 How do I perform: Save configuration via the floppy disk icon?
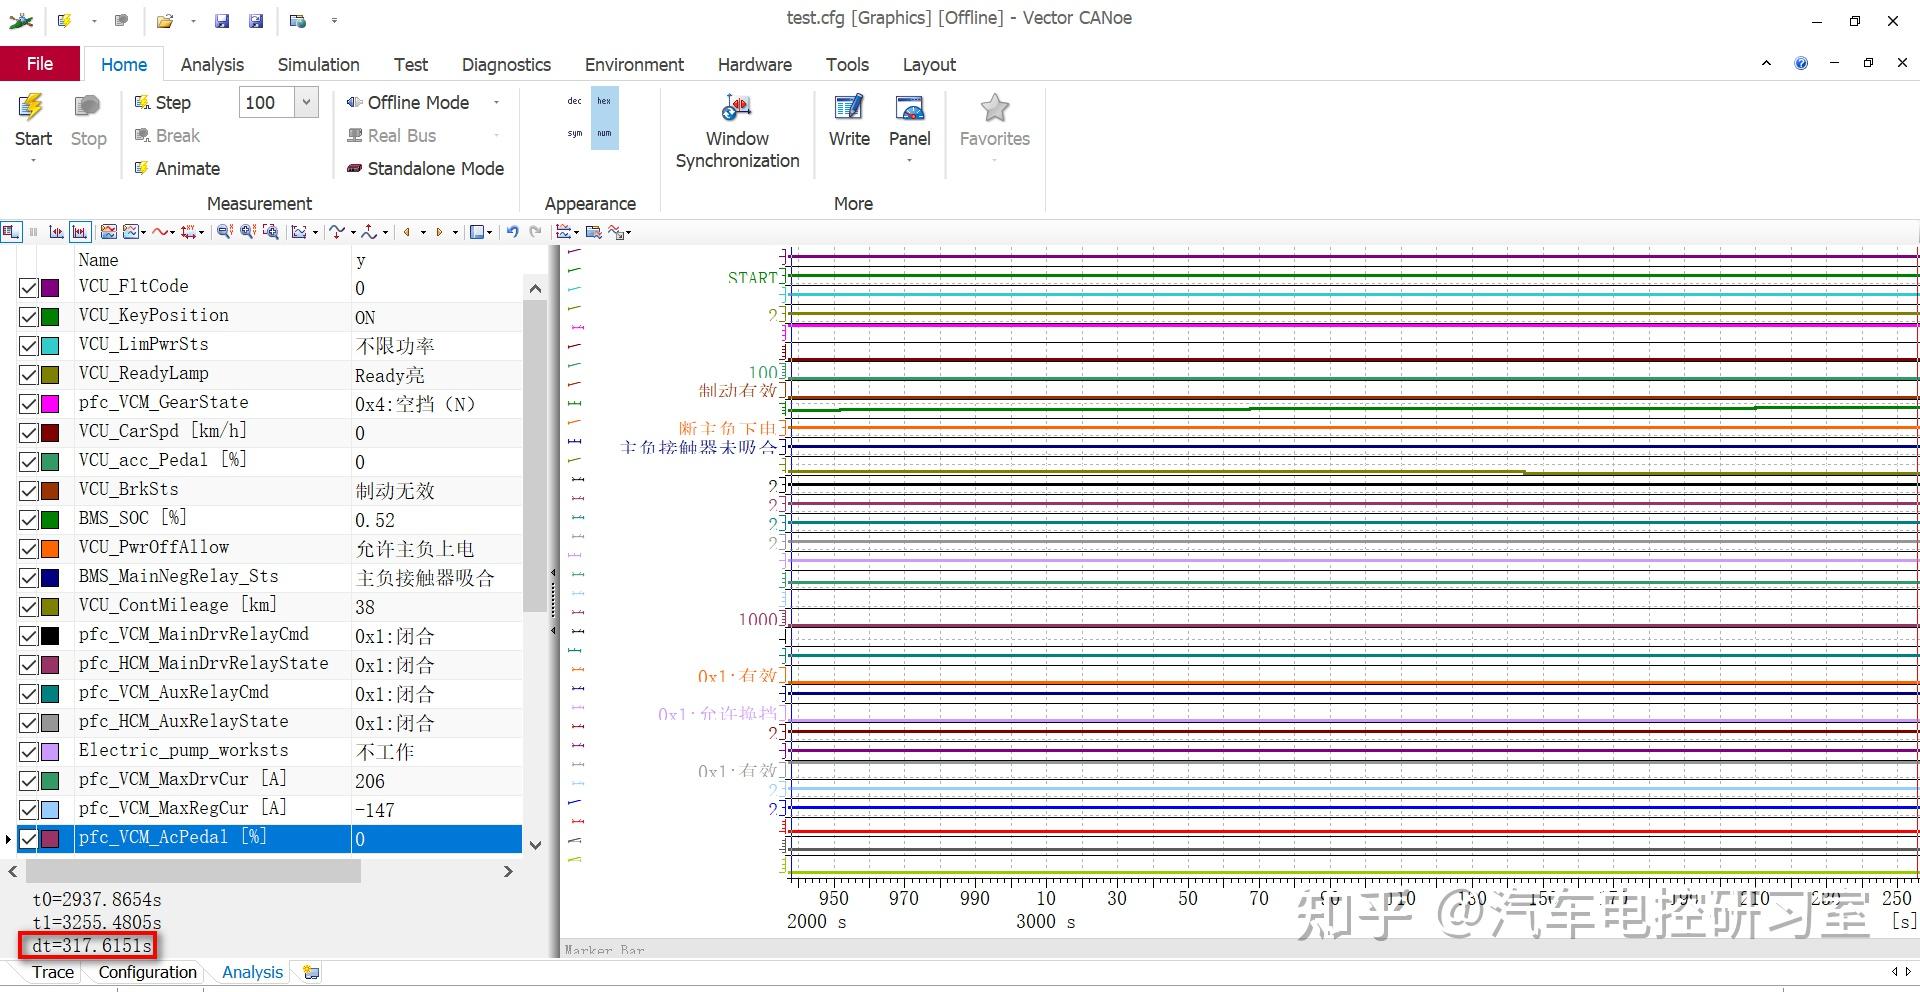click(222, 20)
